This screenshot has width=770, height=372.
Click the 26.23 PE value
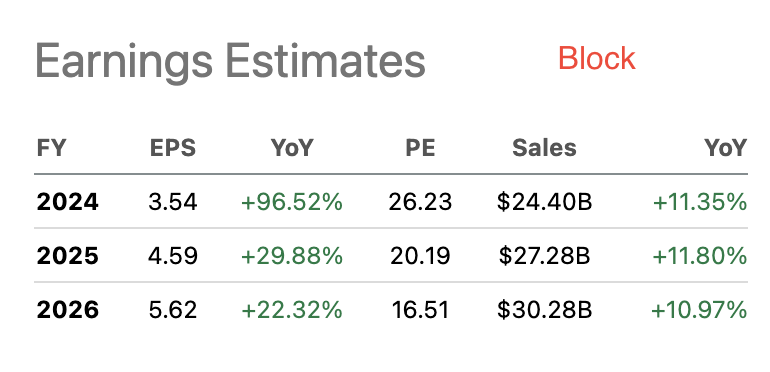point(420,202)
